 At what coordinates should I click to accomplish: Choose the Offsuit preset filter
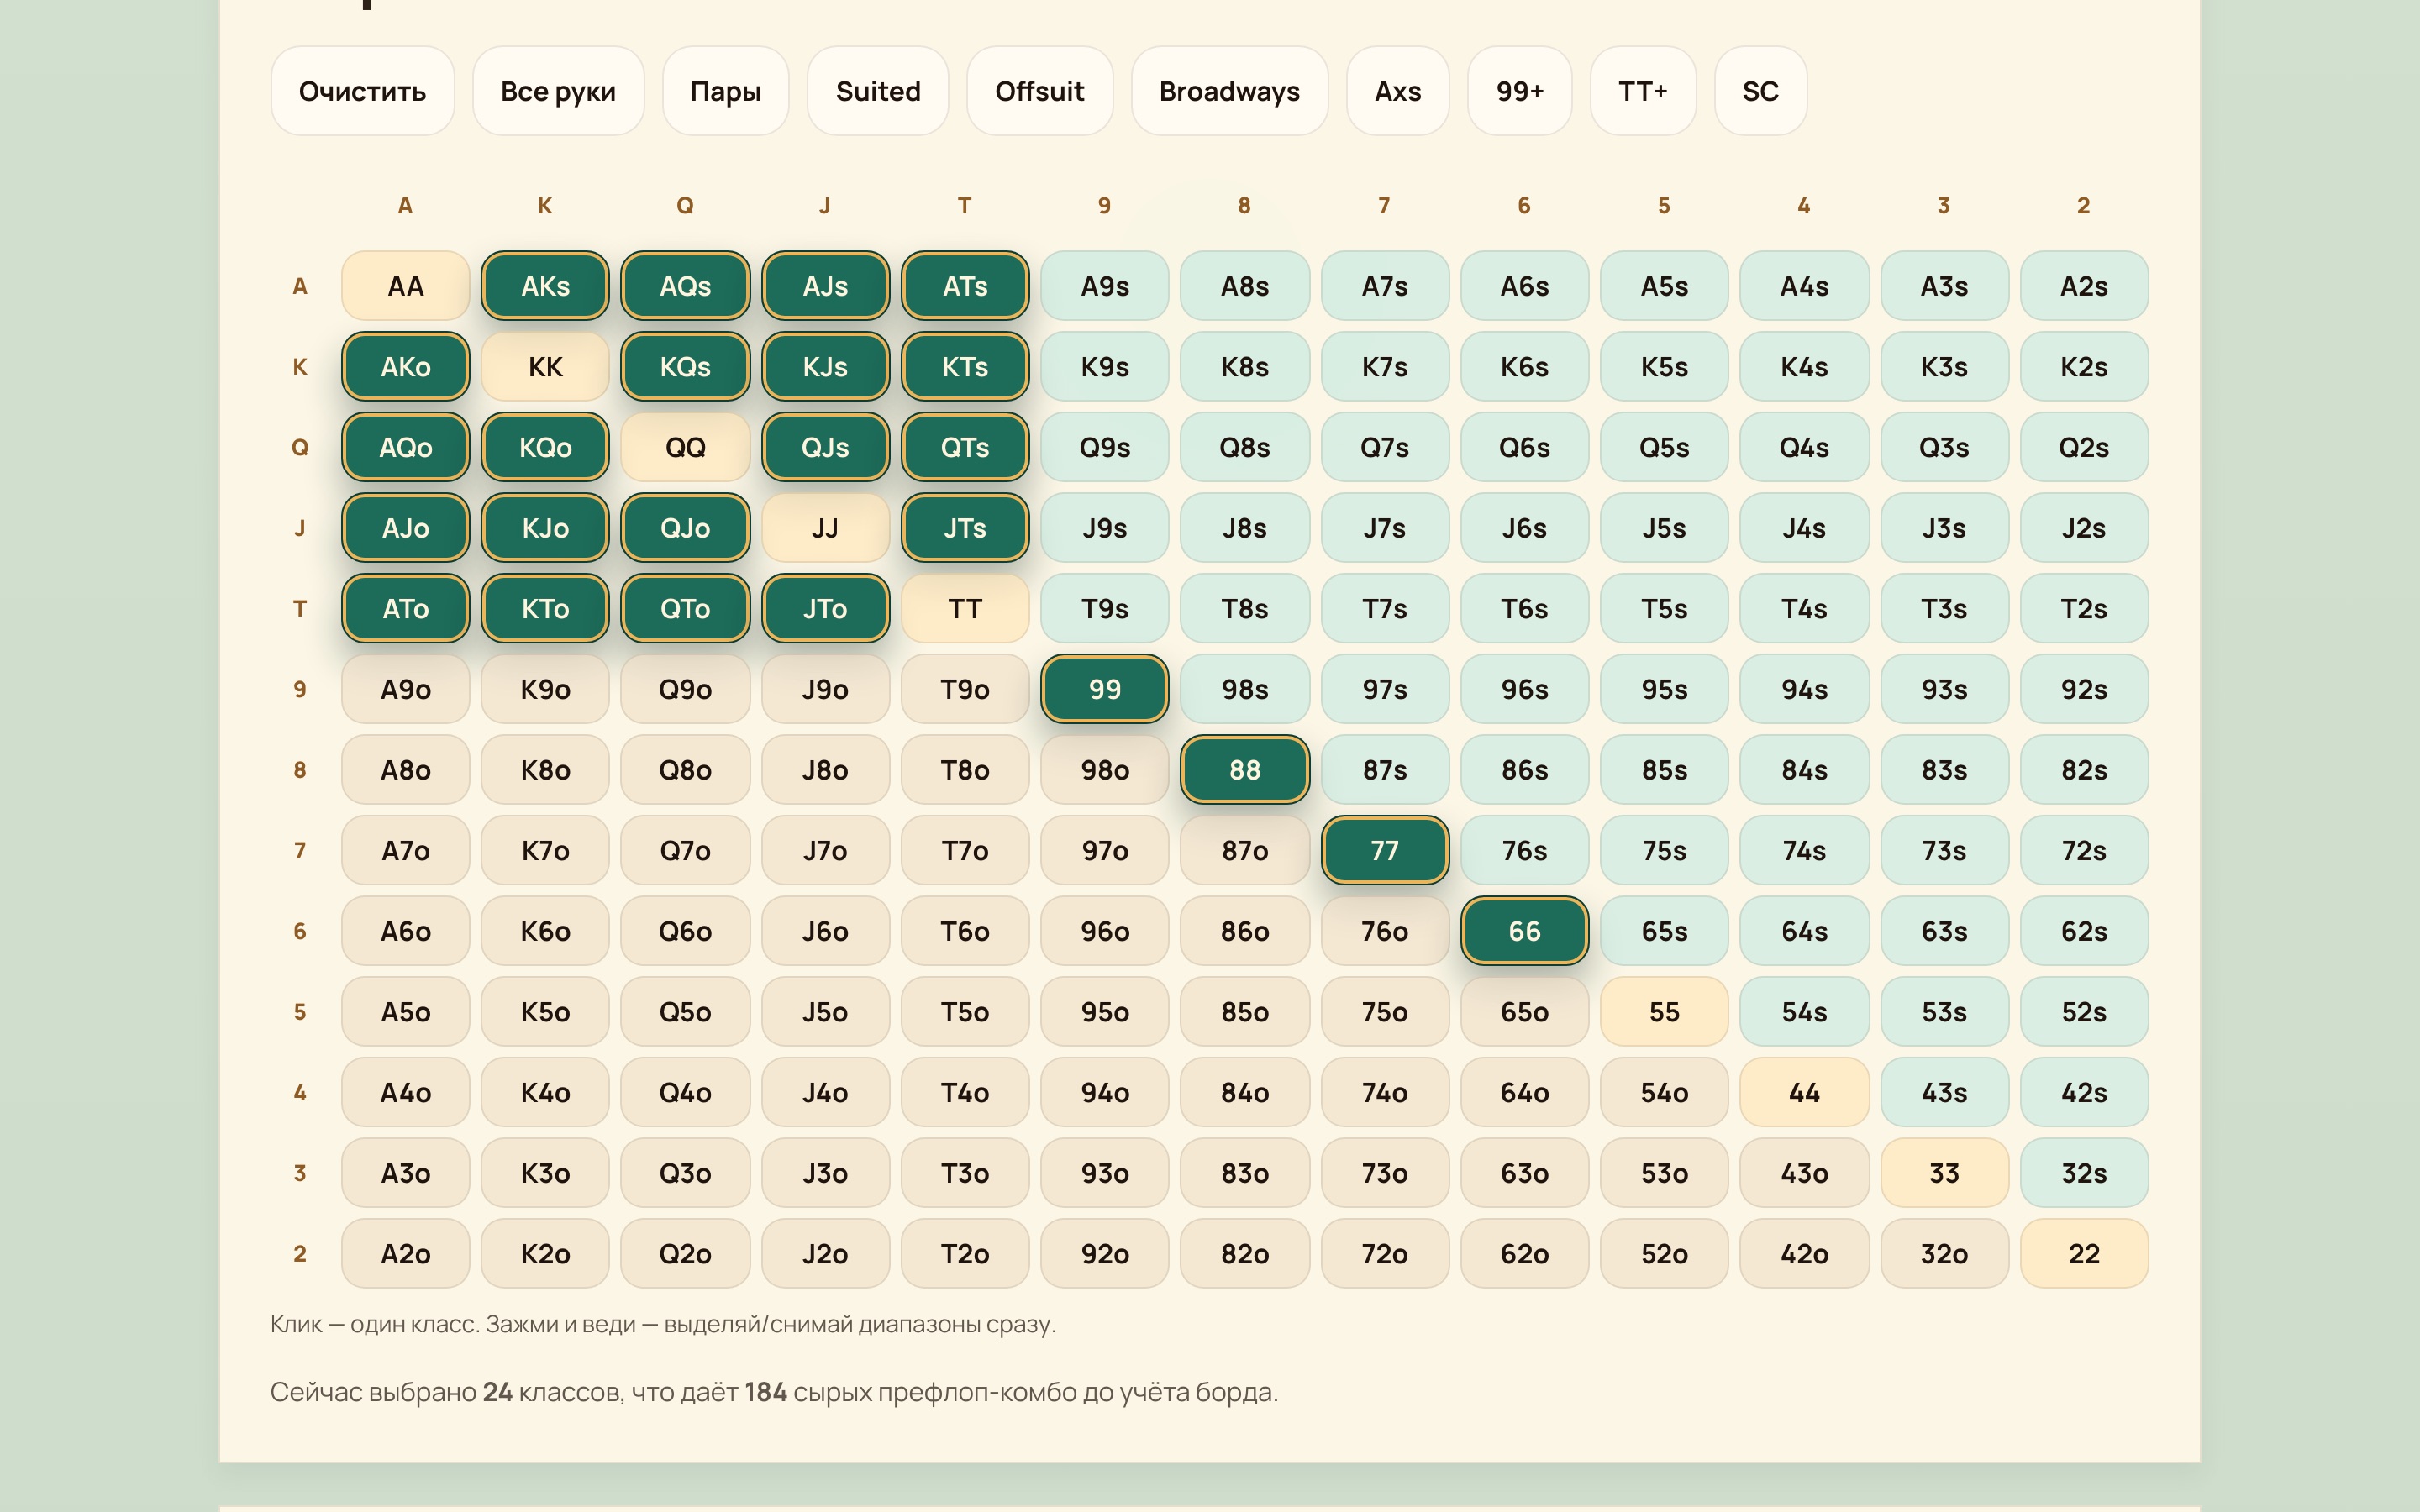pyautogui.click(x=1039, y=91)
